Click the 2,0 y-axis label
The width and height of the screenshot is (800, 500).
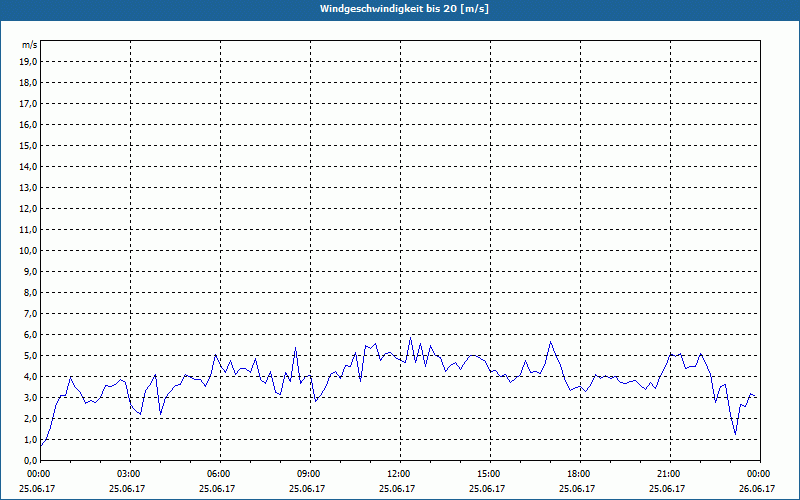click(31, 419)
